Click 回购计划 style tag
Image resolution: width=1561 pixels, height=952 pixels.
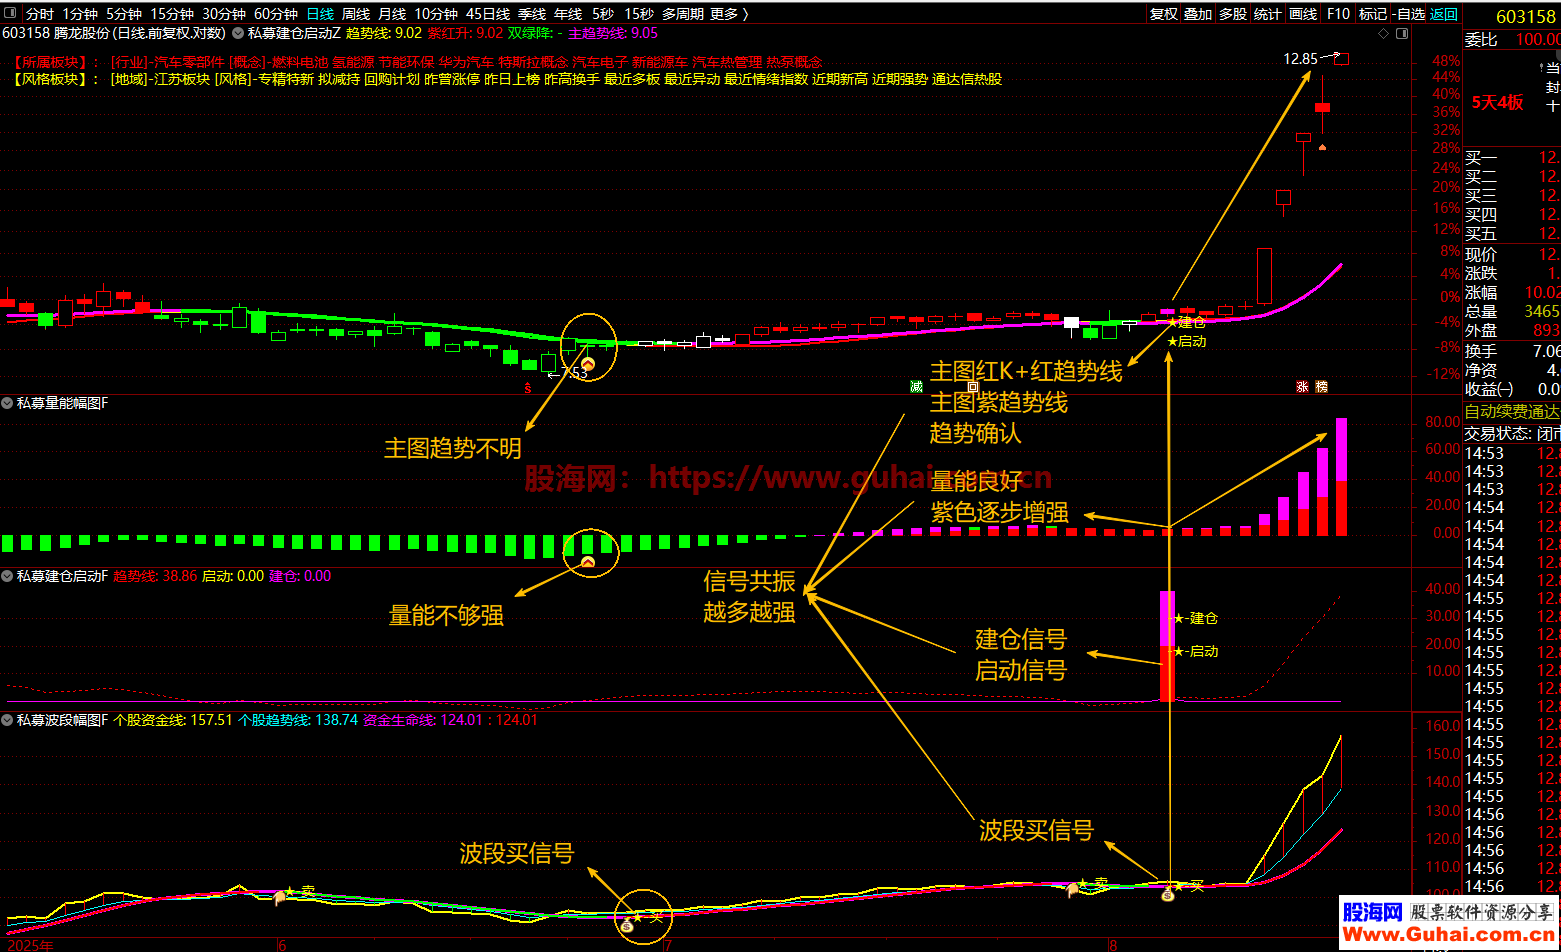[x=392, y=79]
